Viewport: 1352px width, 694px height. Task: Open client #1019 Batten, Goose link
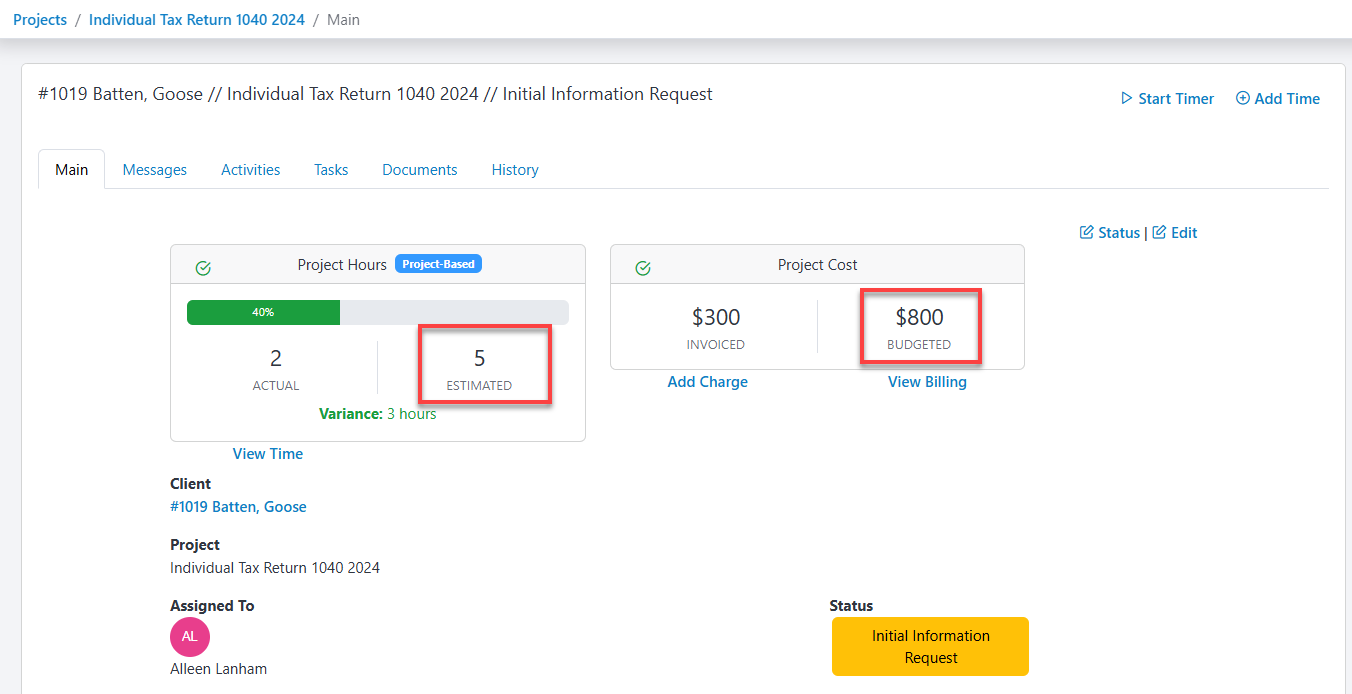238,507
